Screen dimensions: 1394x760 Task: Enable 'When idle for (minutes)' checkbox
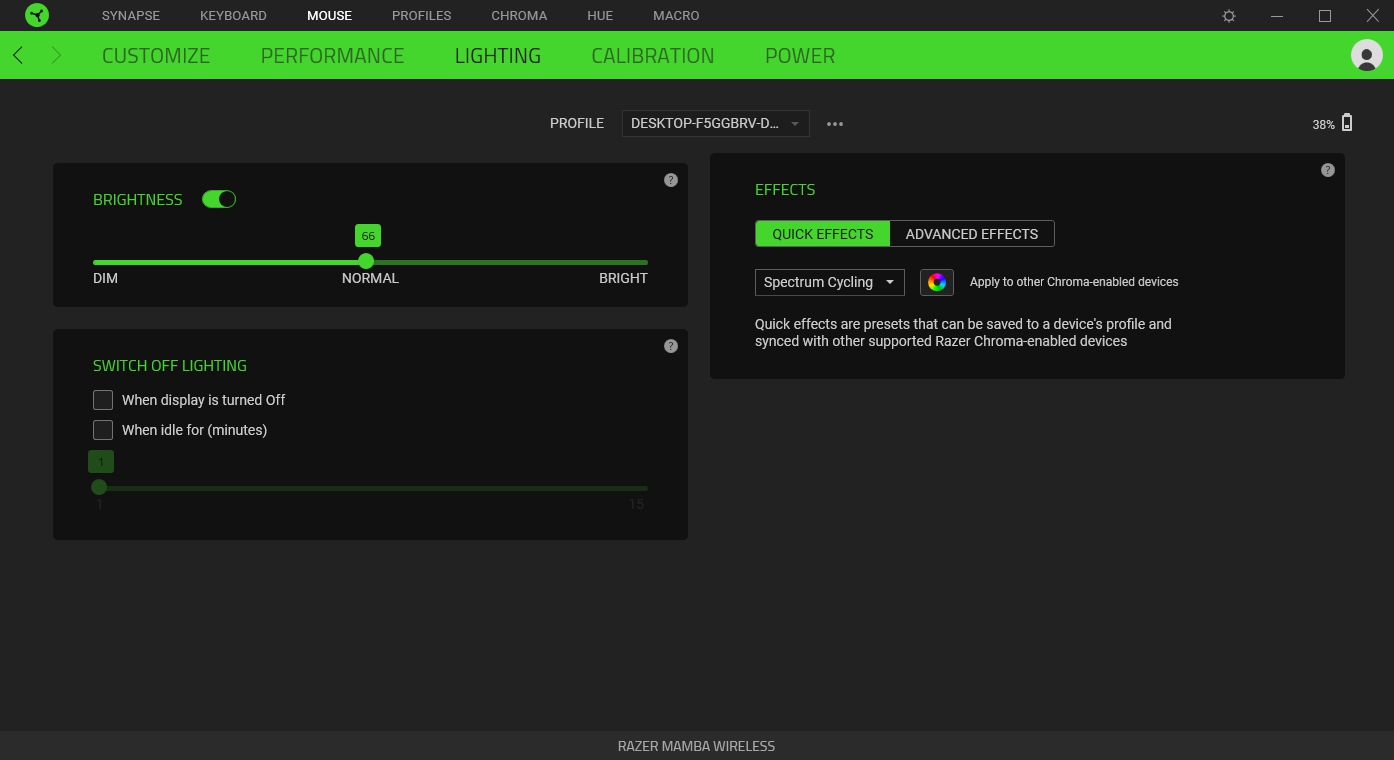[103, 430]
